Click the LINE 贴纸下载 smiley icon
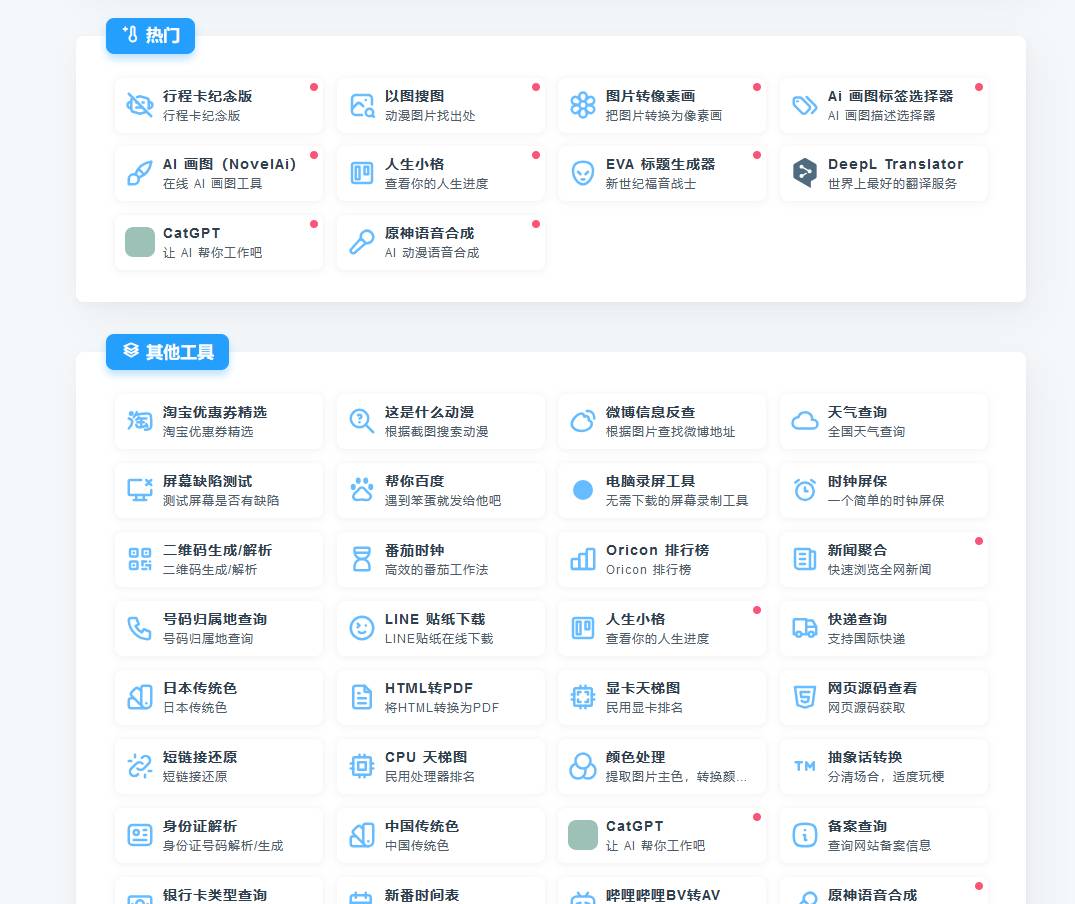Viewport: 1075px width, 904px height. click(x=362, y=628)
